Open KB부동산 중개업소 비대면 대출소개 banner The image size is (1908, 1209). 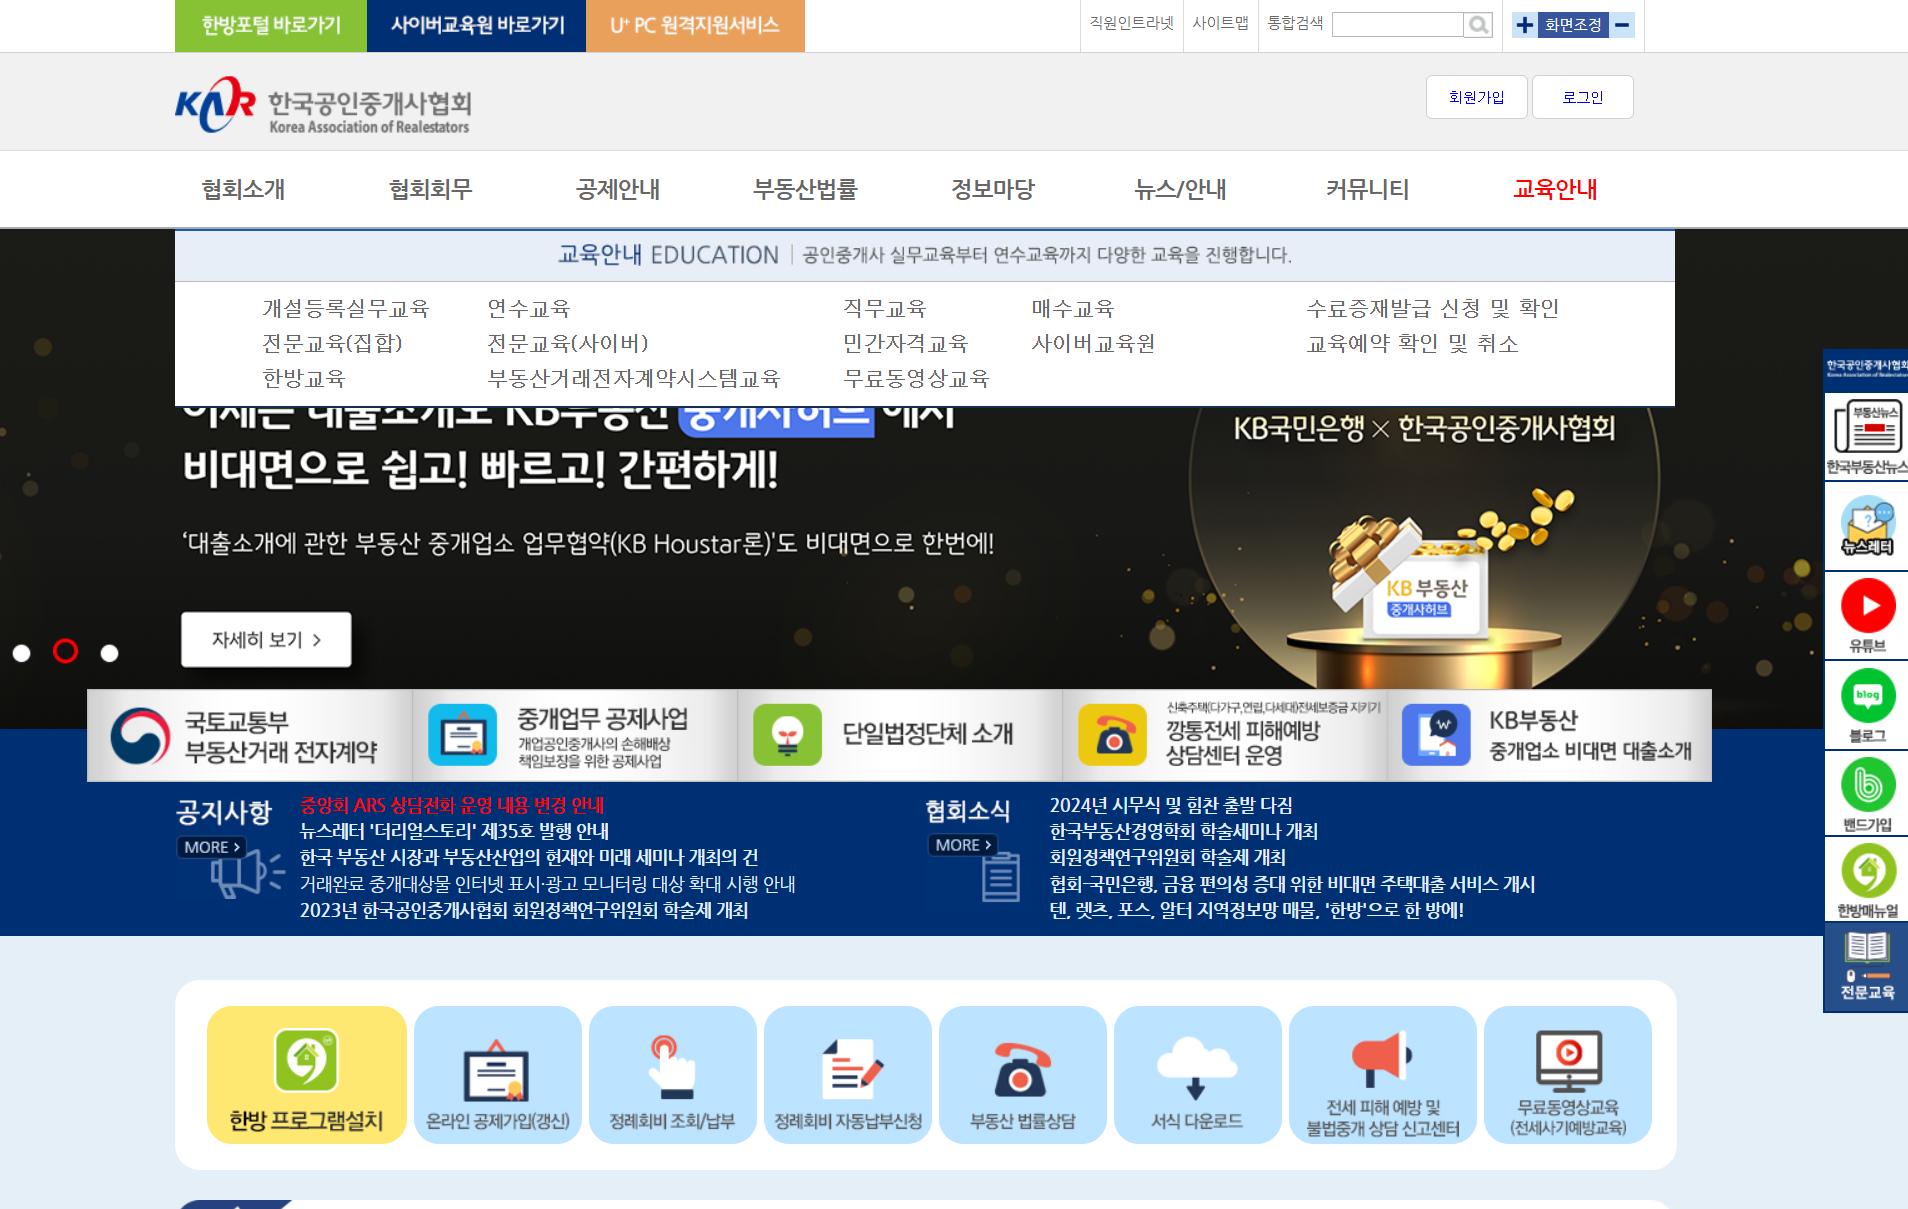(x=1549, y=735)
